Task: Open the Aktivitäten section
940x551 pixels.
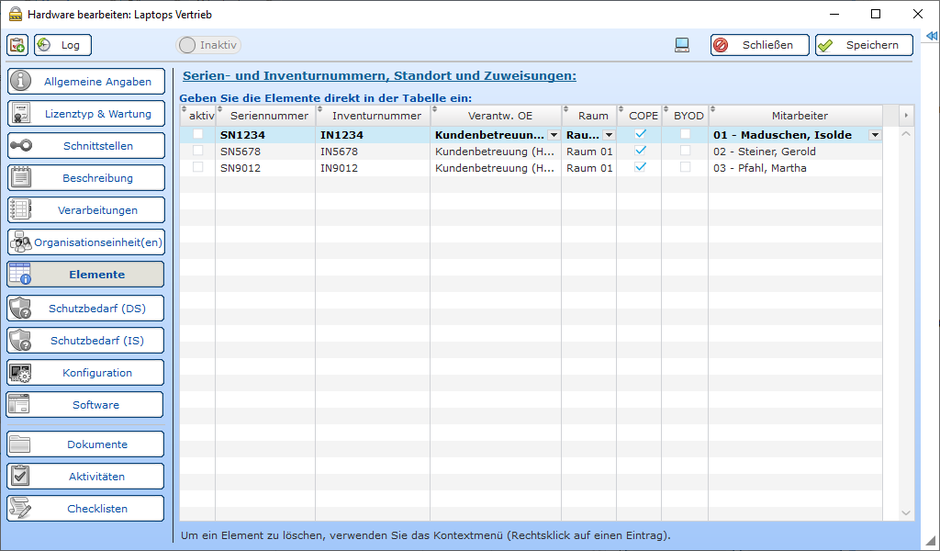Action: 86,476
